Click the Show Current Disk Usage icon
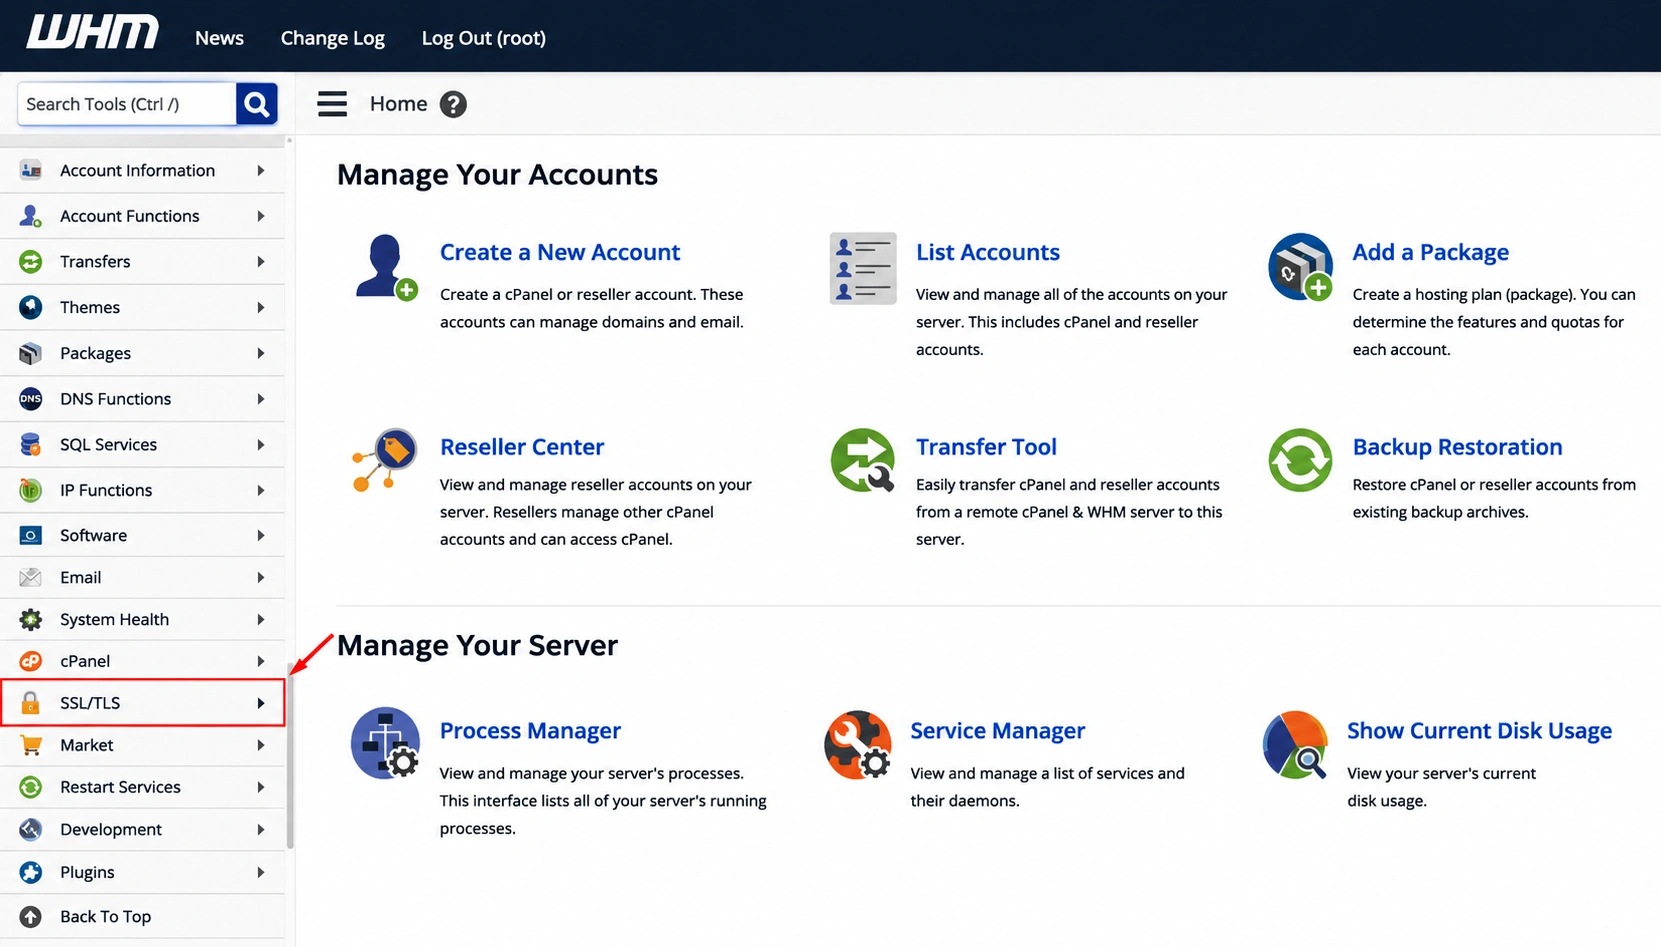 (x=1295, y=745)
